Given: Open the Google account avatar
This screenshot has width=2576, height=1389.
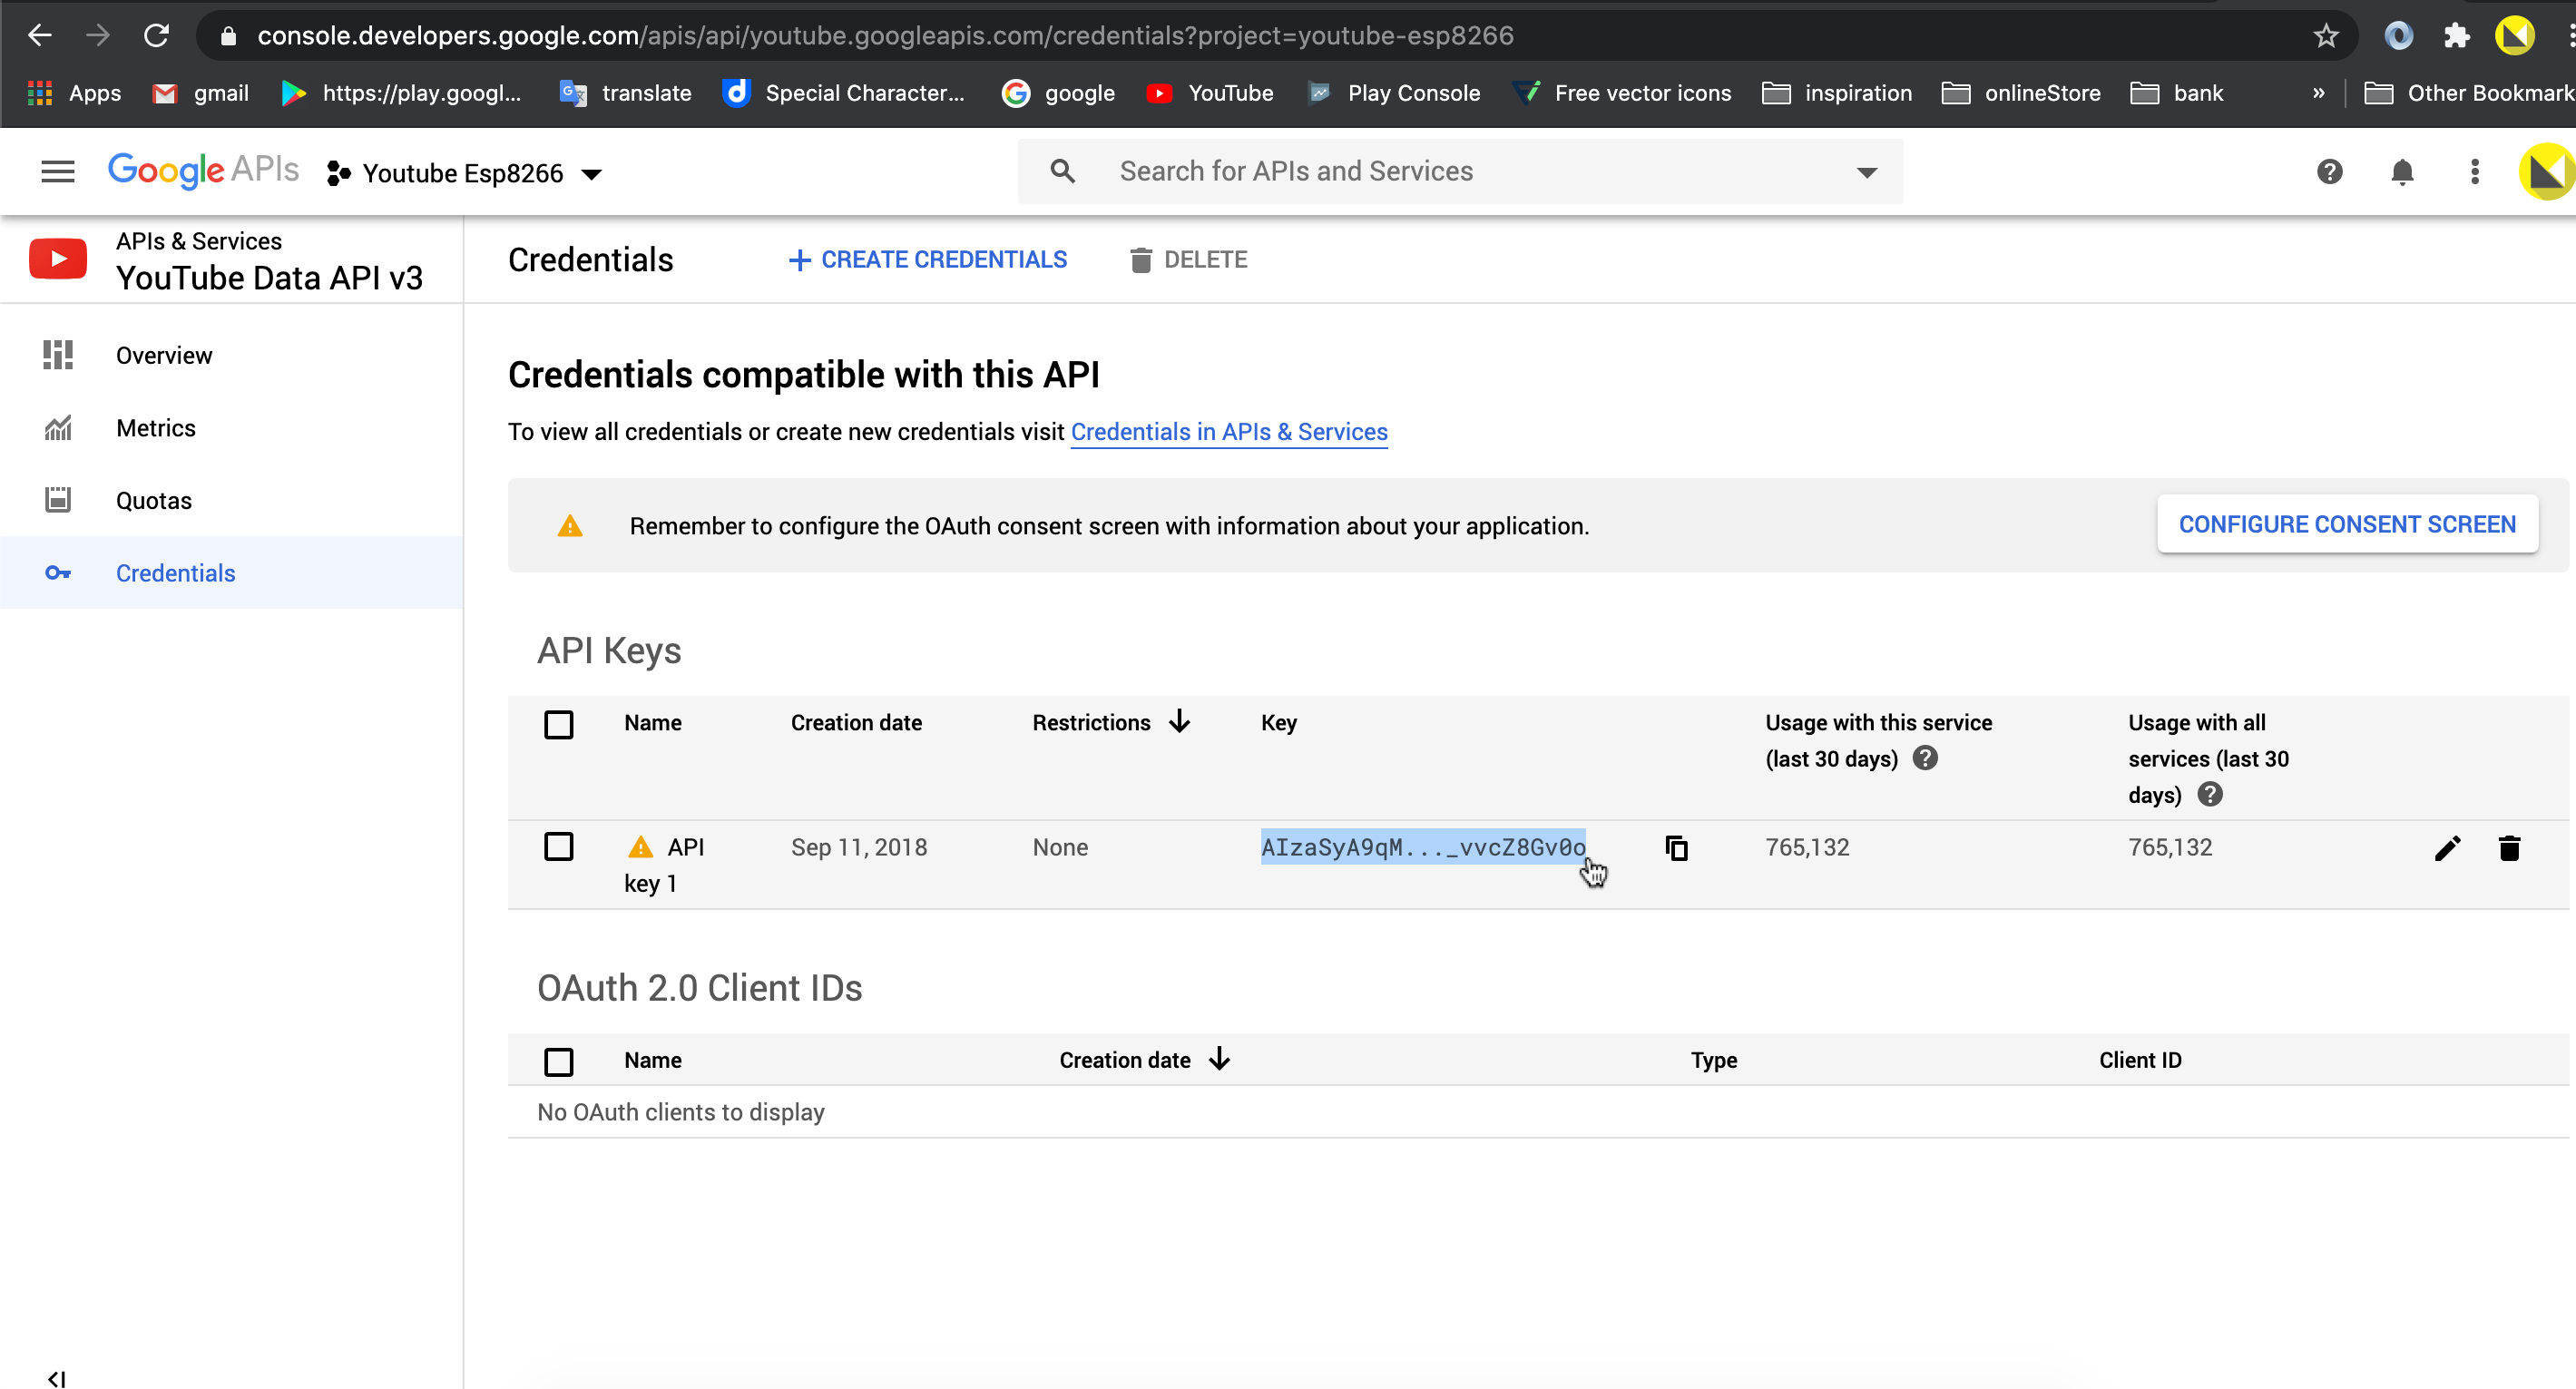Looking at the screenshot, I should [x=2546, y=172].
